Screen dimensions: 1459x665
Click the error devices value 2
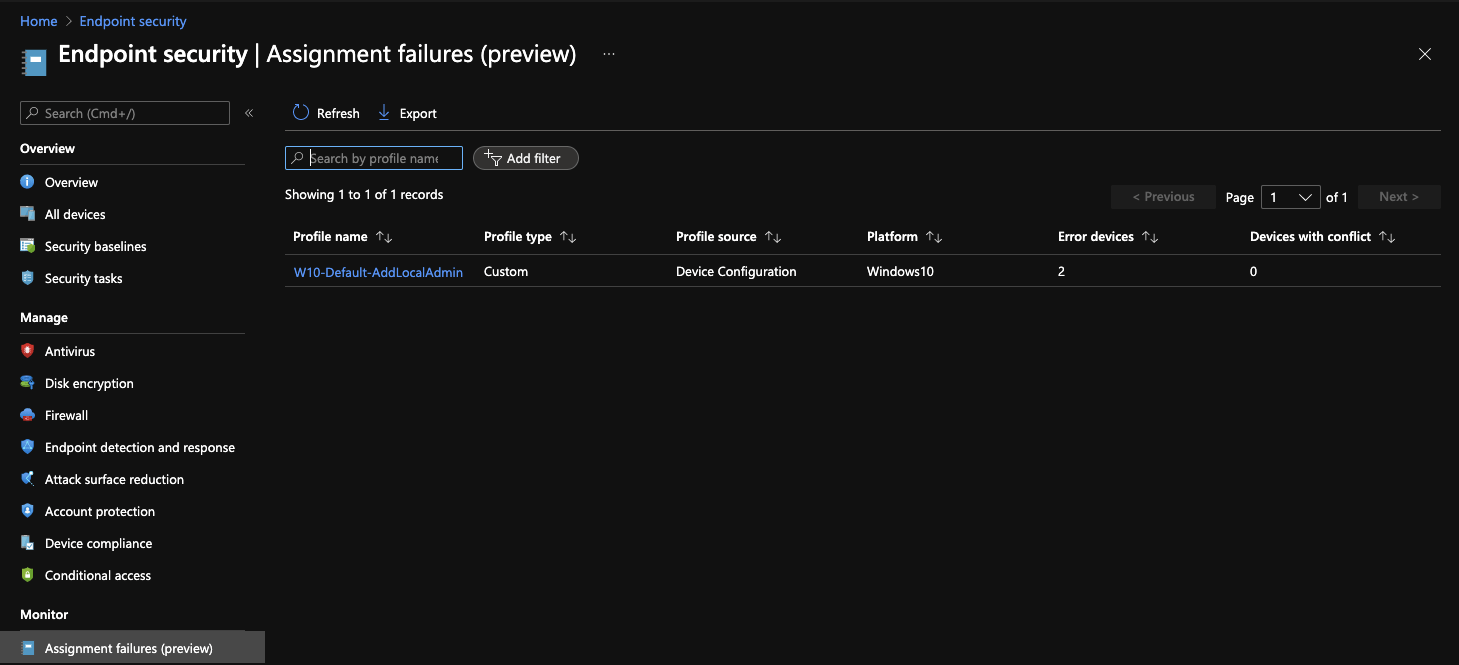tap(1062, 271)
